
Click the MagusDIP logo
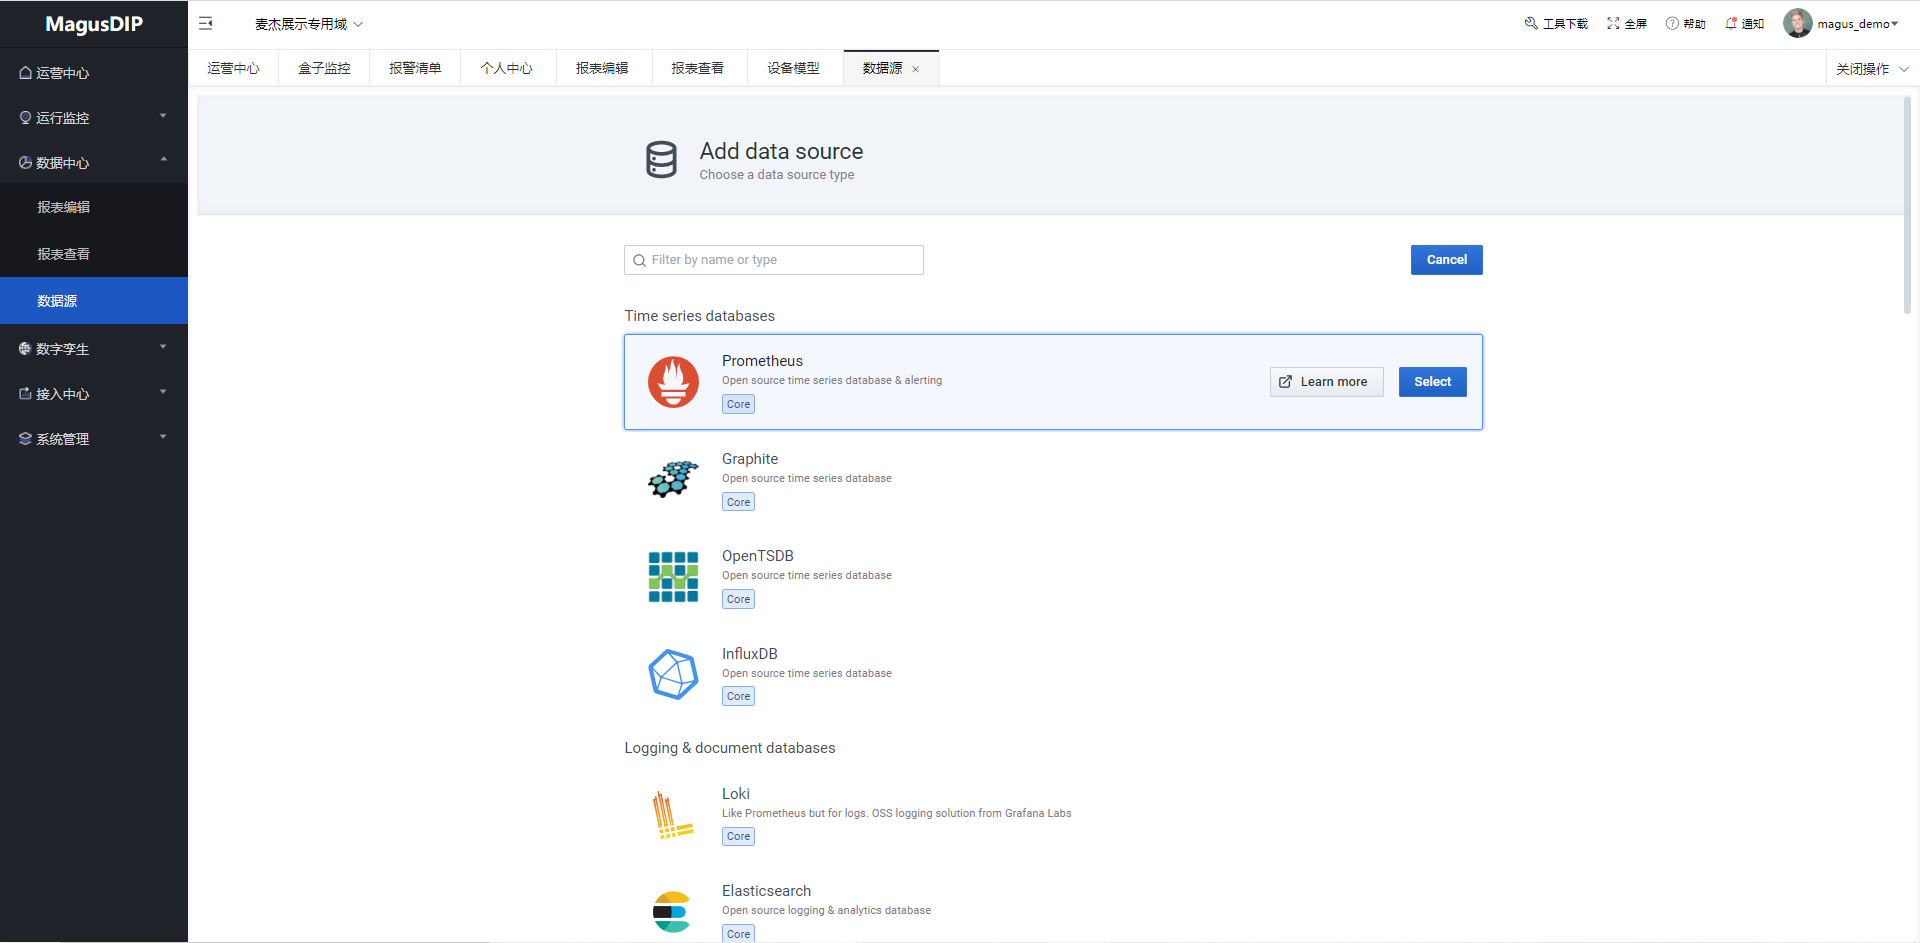[x=94, y=24]
